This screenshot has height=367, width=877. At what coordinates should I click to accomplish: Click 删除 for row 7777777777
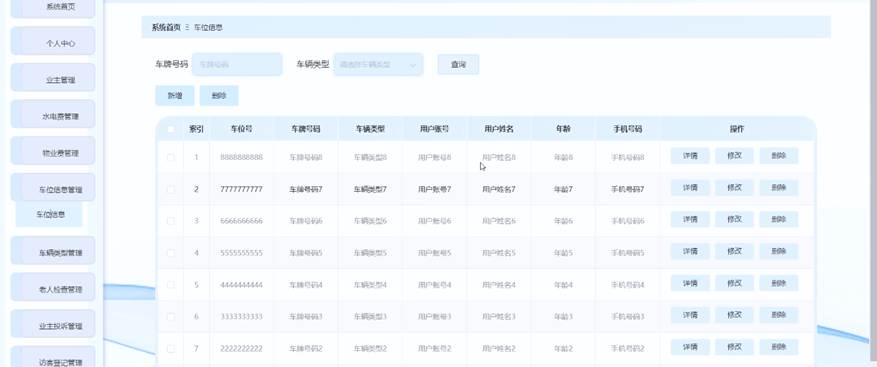coord(779,187)
